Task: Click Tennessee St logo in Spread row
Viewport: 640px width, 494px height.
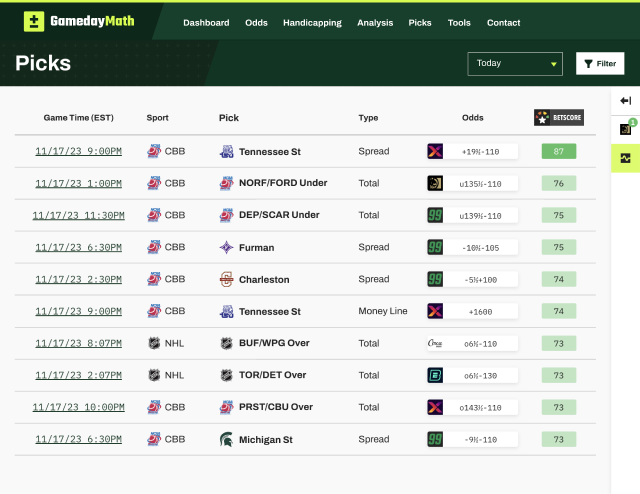Action: tap(227, 151)
